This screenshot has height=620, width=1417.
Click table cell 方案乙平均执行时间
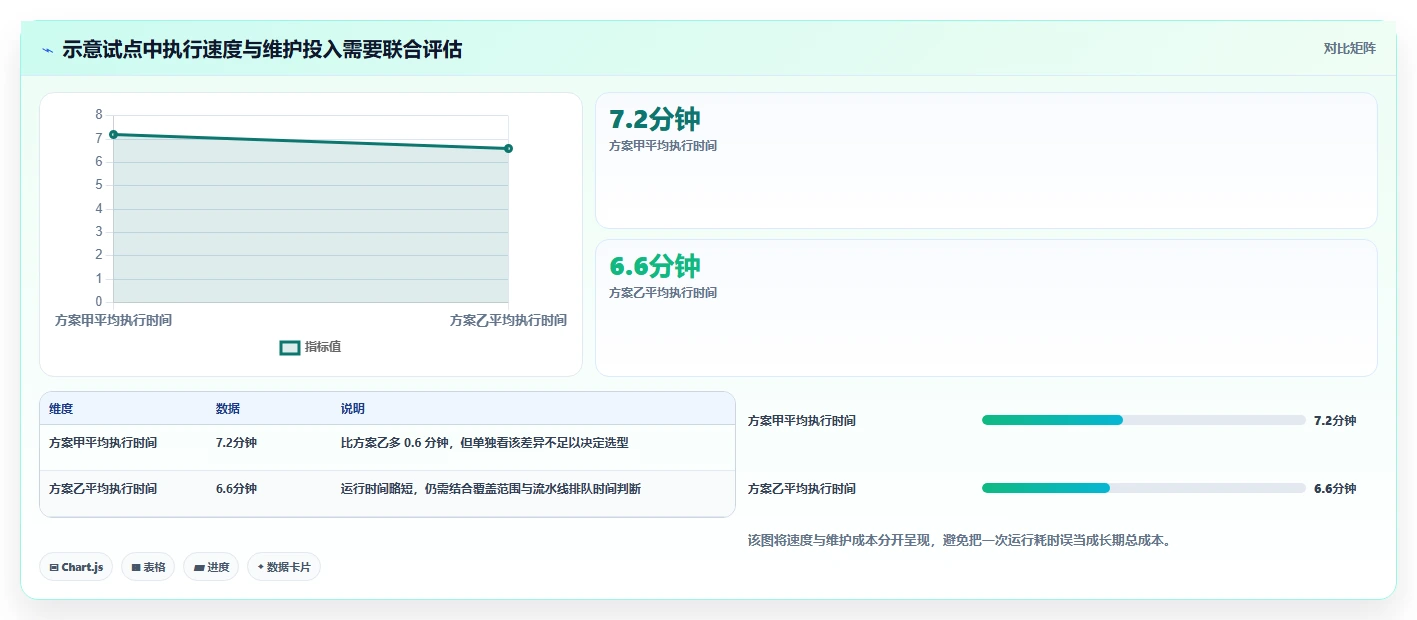(103, 489)
